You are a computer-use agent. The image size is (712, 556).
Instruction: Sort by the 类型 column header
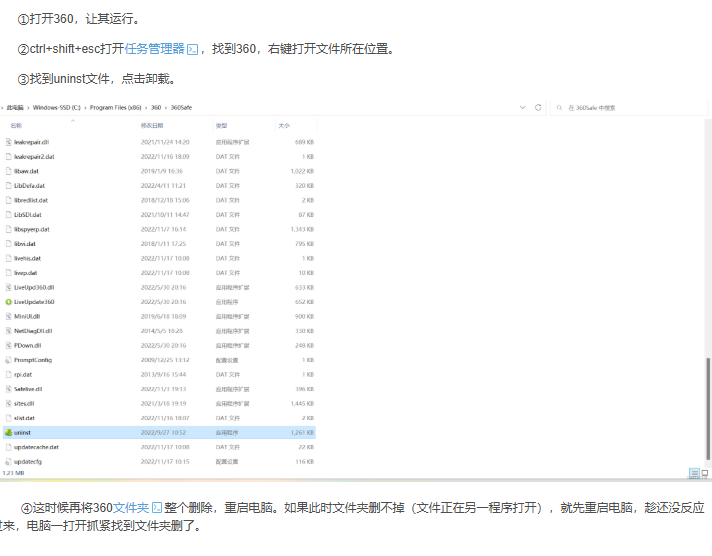click(x=222, y=125)
